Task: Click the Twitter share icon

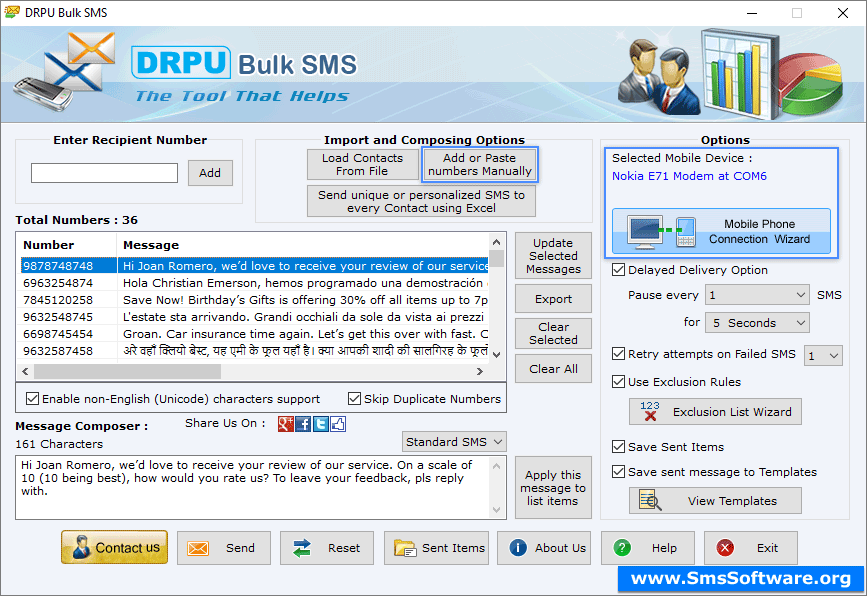Action: pos(321,424)
